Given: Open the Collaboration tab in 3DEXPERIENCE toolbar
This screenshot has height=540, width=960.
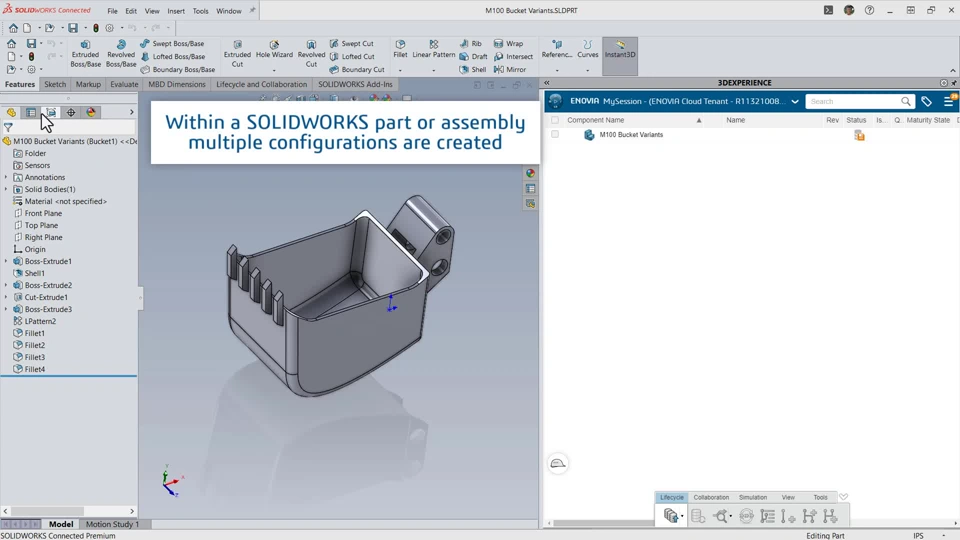Looking at the screenshot, I should (711, 497).
